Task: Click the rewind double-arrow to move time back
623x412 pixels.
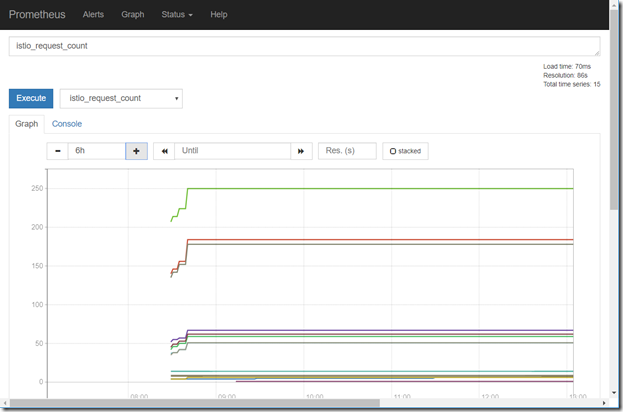Action: pyautogui.click(x=164, y=151)
